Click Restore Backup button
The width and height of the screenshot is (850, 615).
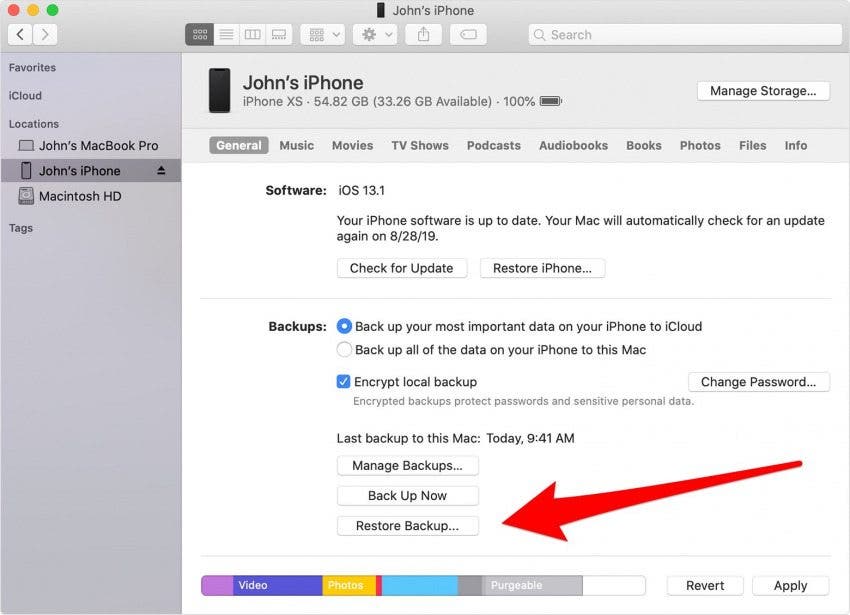408,526
